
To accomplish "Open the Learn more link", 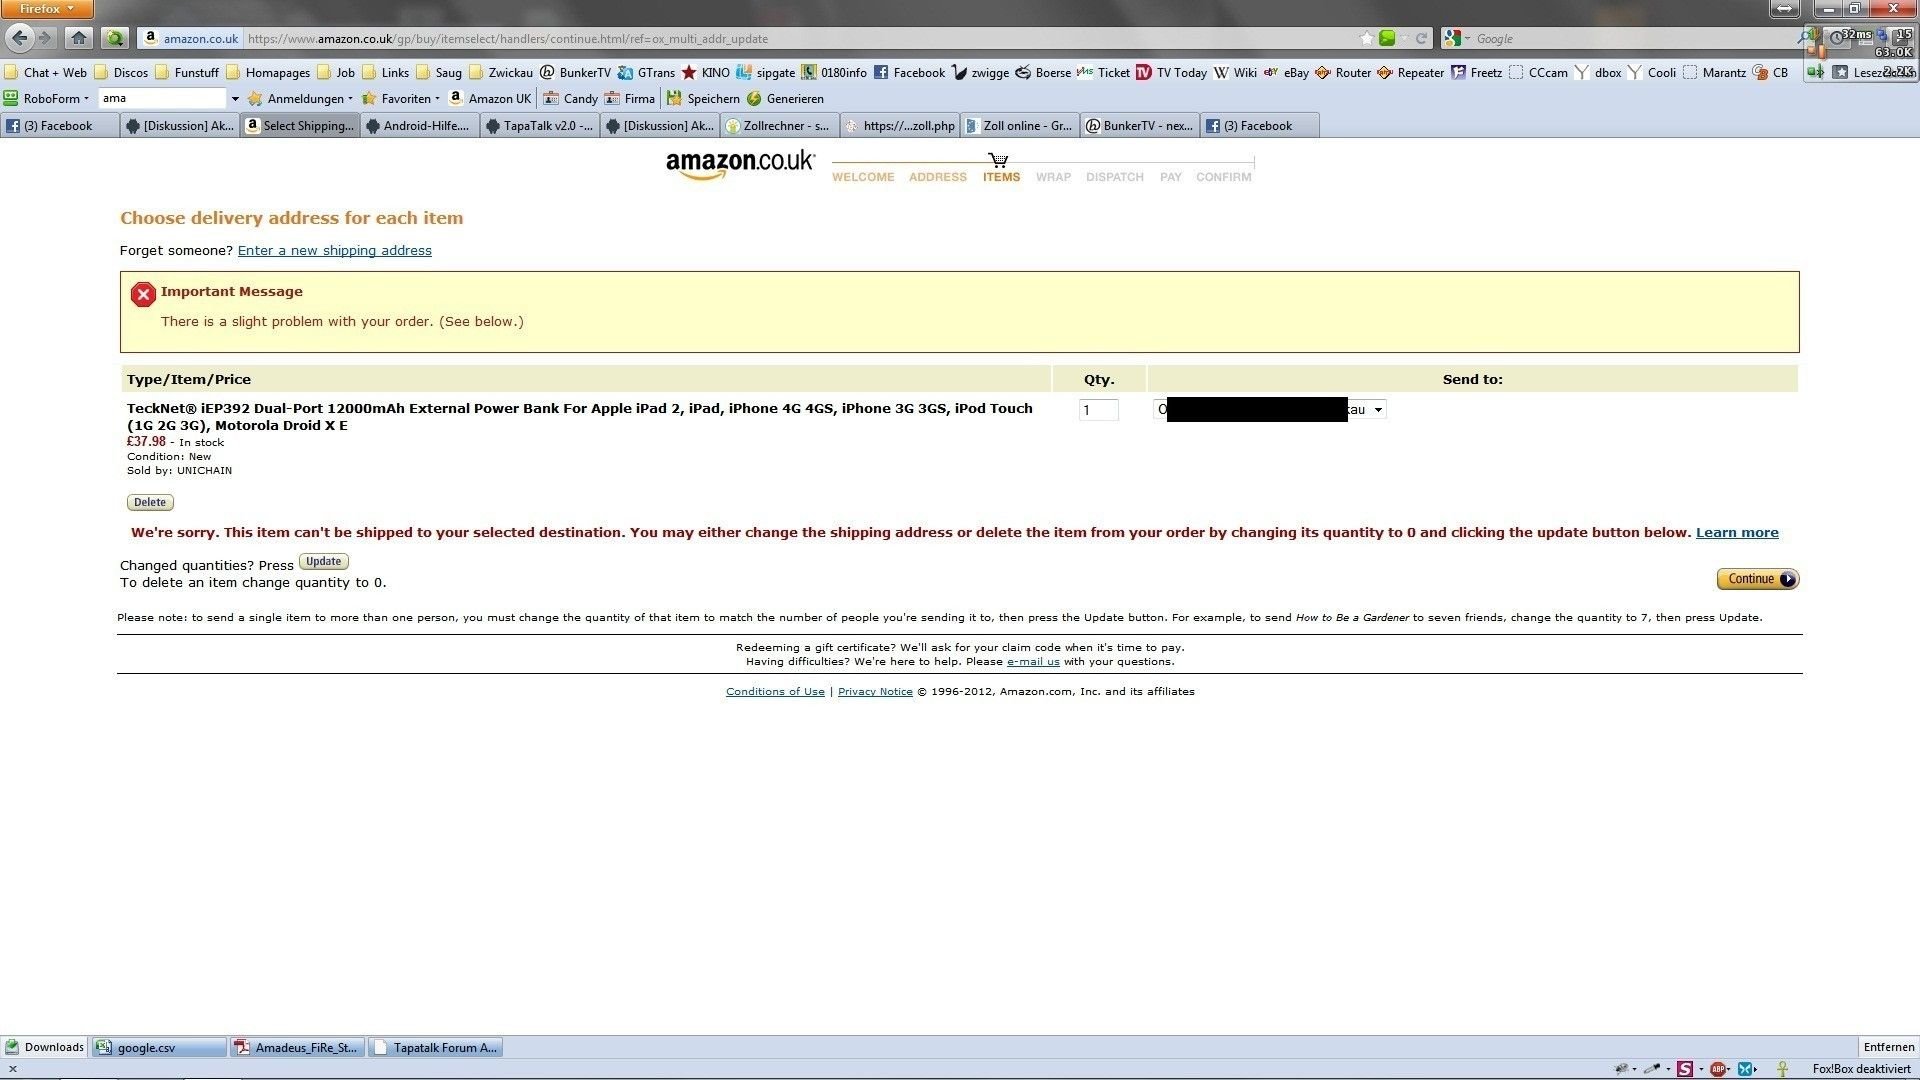I will click(1737, 532).
